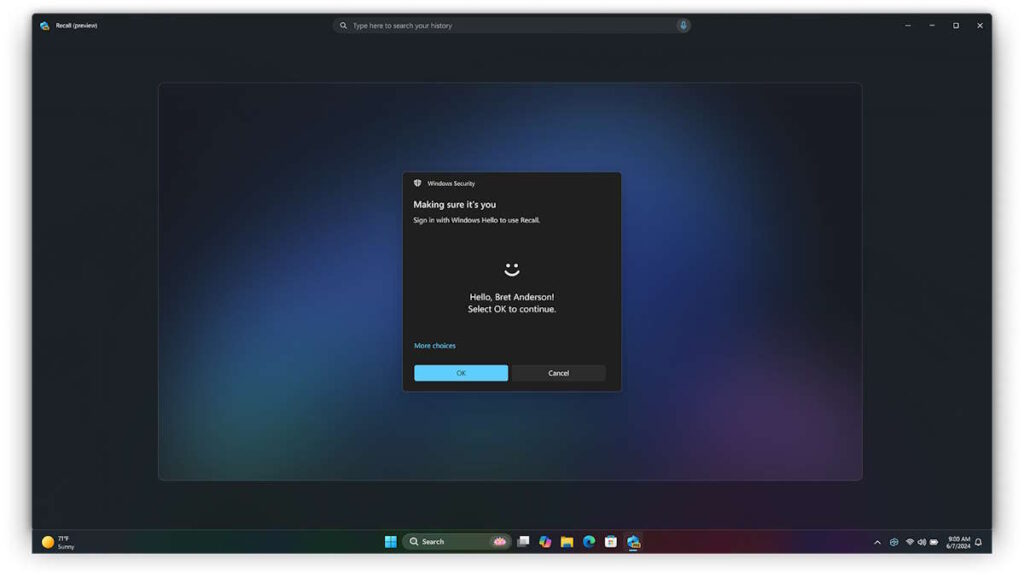Close the Recall window
The height and width of the screenshot is (576, 1024).
(980, 25)
